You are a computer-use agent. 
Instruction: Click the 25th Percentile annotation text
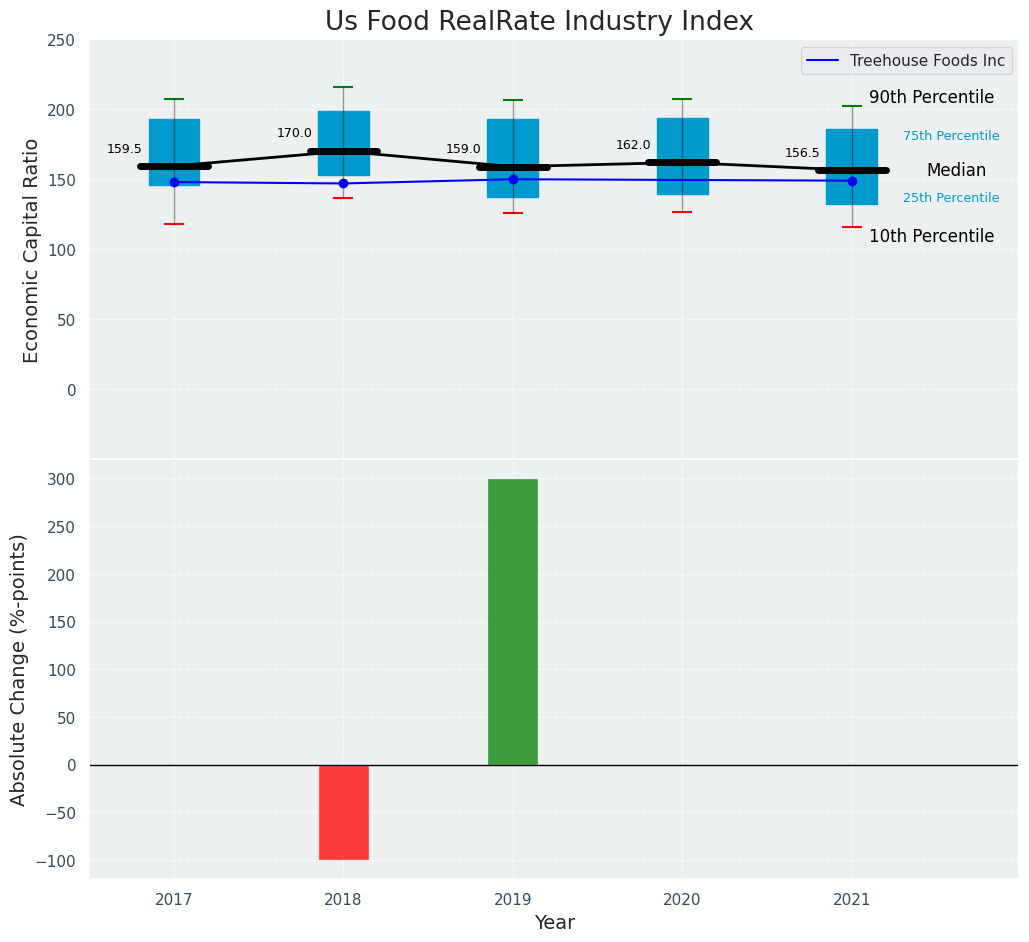click(950, 198)
